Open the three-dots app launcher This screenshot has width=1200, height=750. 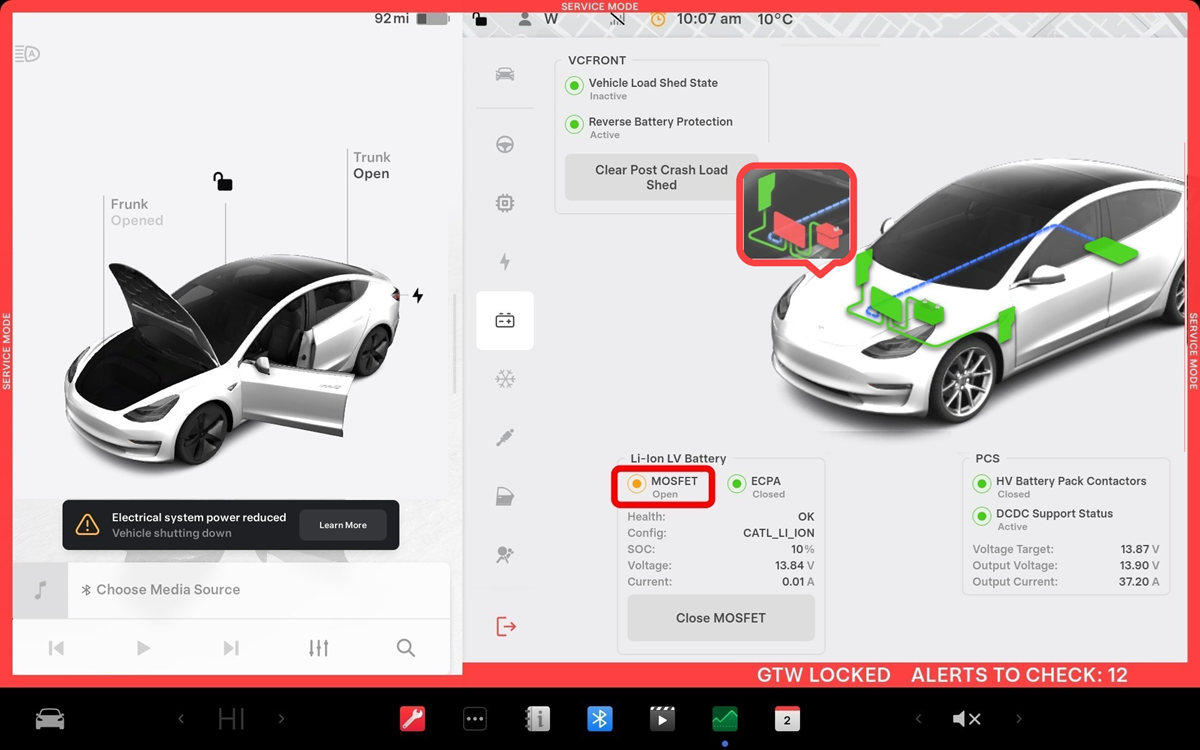(475, 719)
